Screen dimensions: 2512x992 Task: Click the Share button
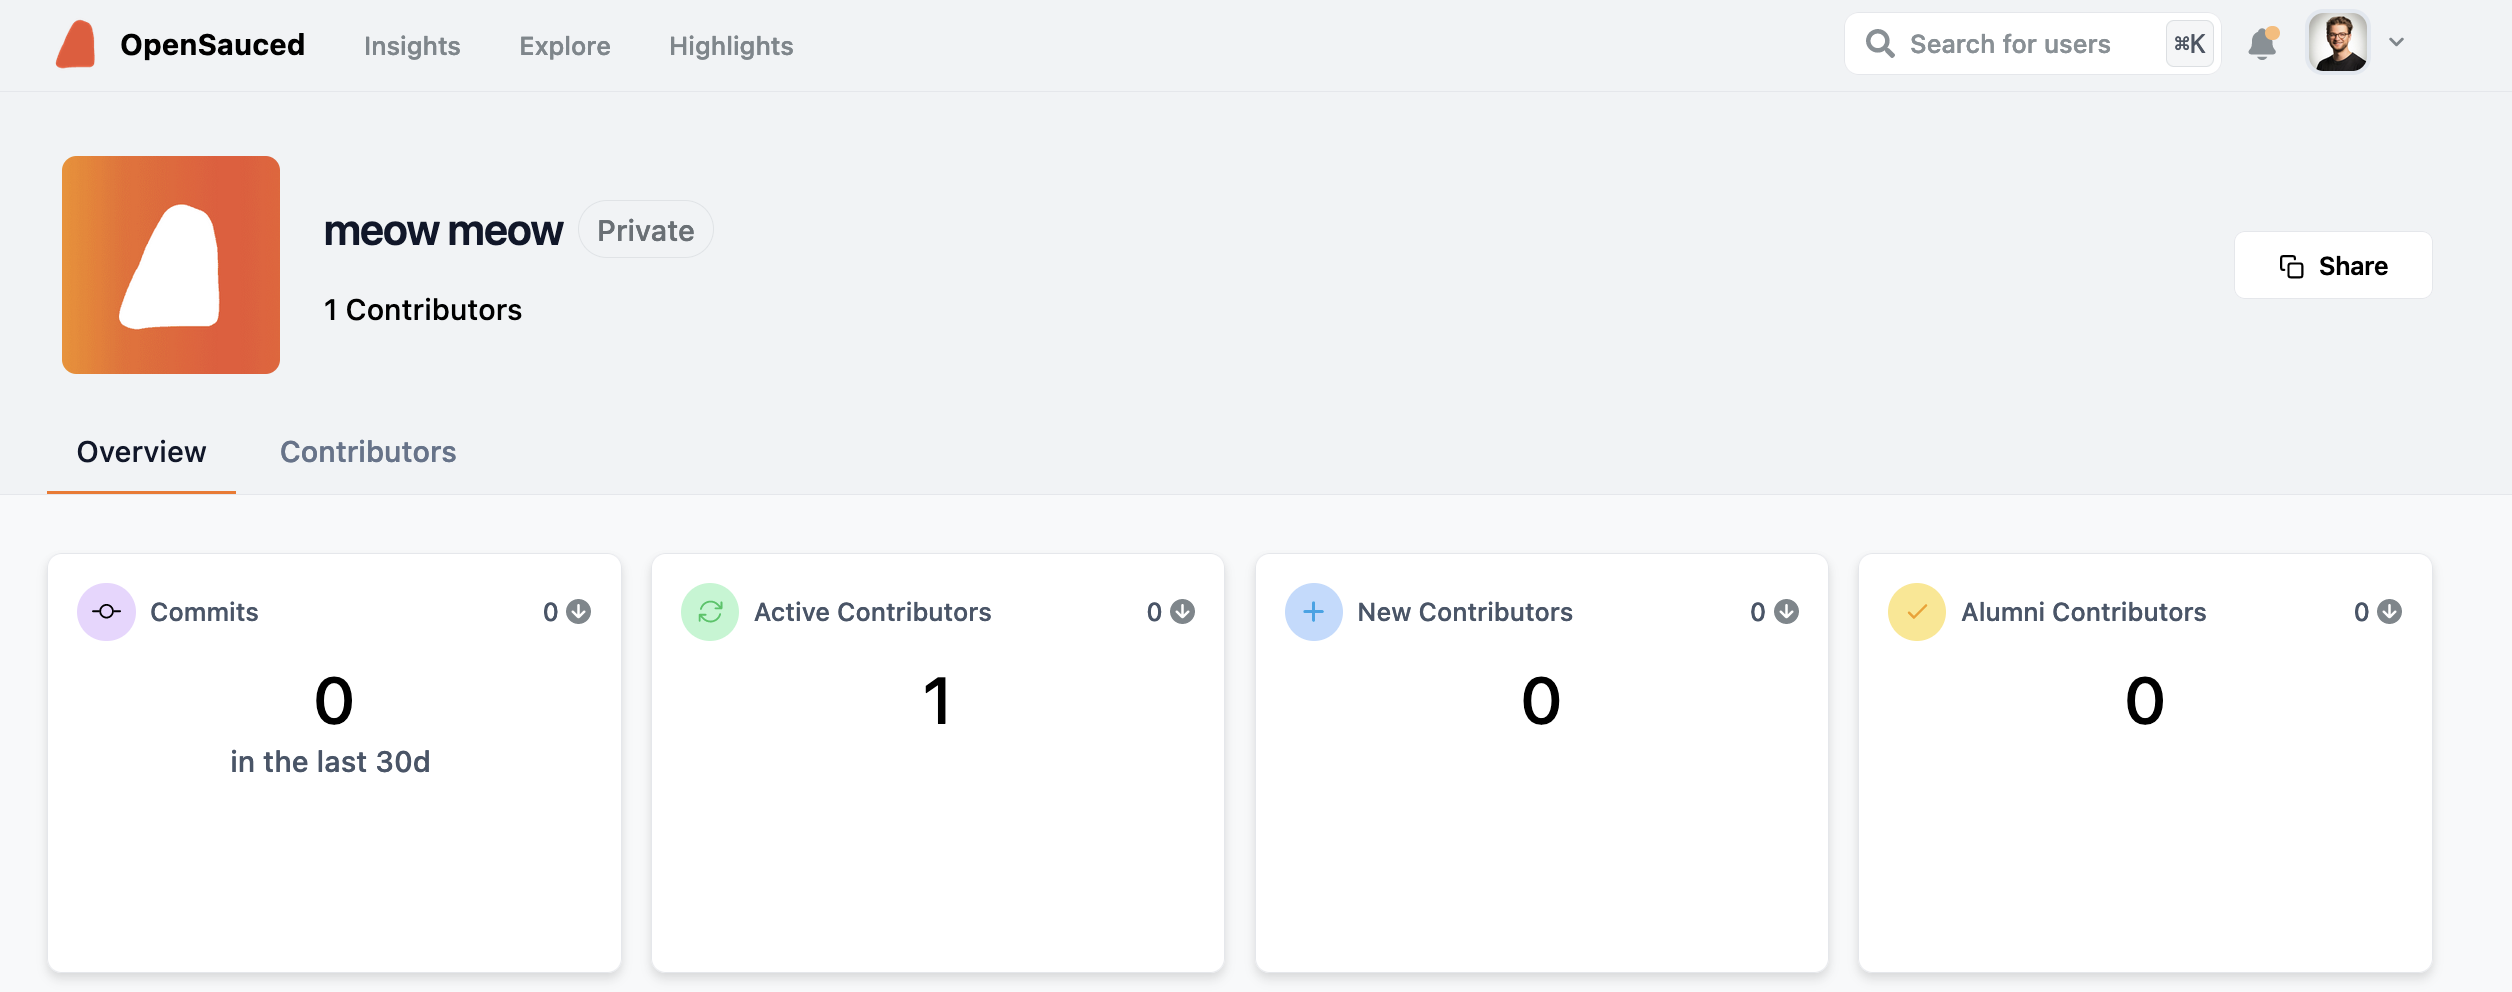click(2333, 265)
